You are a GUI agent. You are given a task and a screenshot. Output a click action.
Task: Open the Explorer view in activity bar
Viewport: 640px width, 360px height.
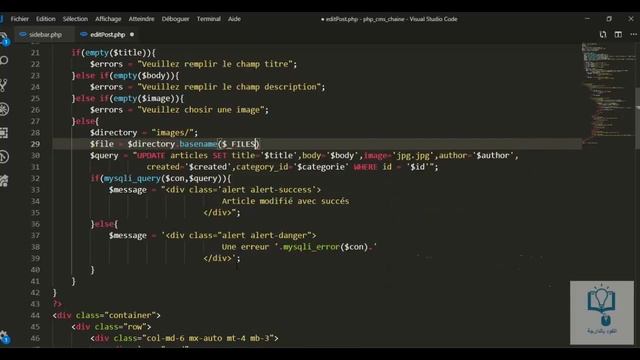(4, 38)
